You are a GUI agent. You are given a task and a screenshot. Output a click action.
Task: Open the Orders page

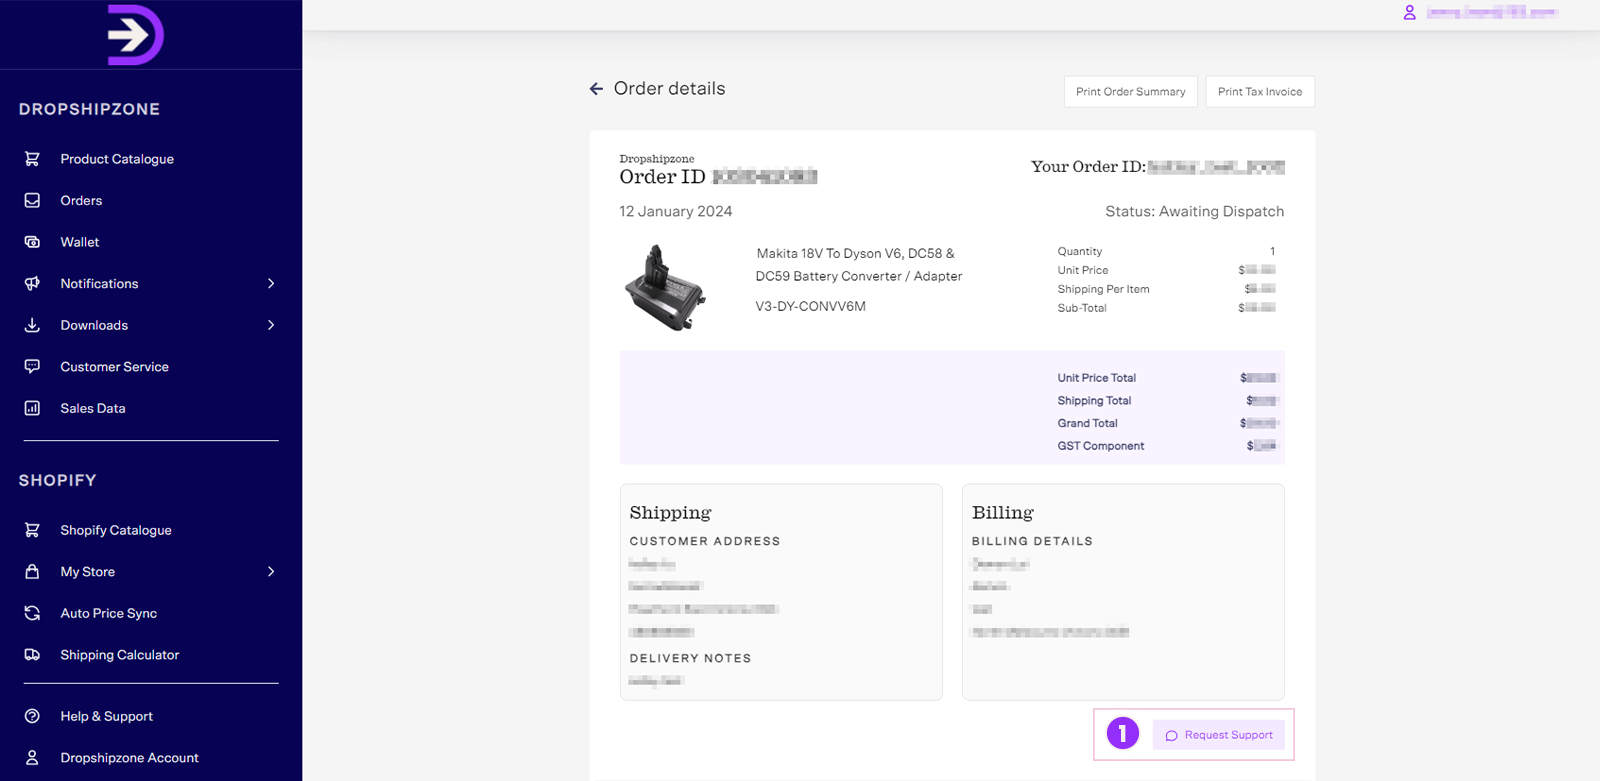[81, 200]
